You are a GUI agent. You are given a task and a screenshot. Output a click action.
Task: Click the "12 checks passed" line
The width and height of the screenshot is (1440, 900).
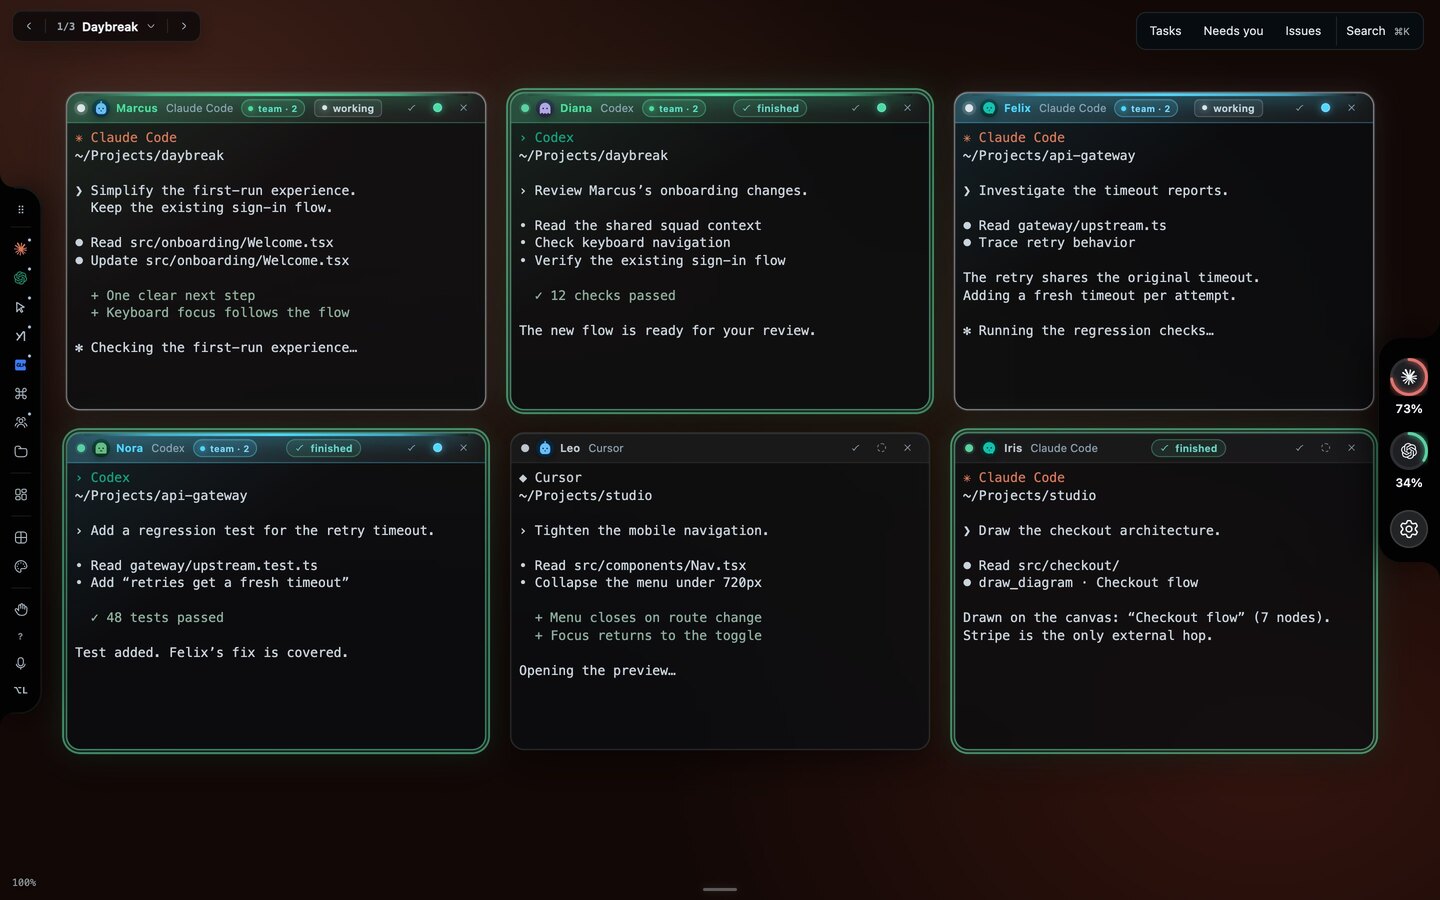[x=605, y=296]
